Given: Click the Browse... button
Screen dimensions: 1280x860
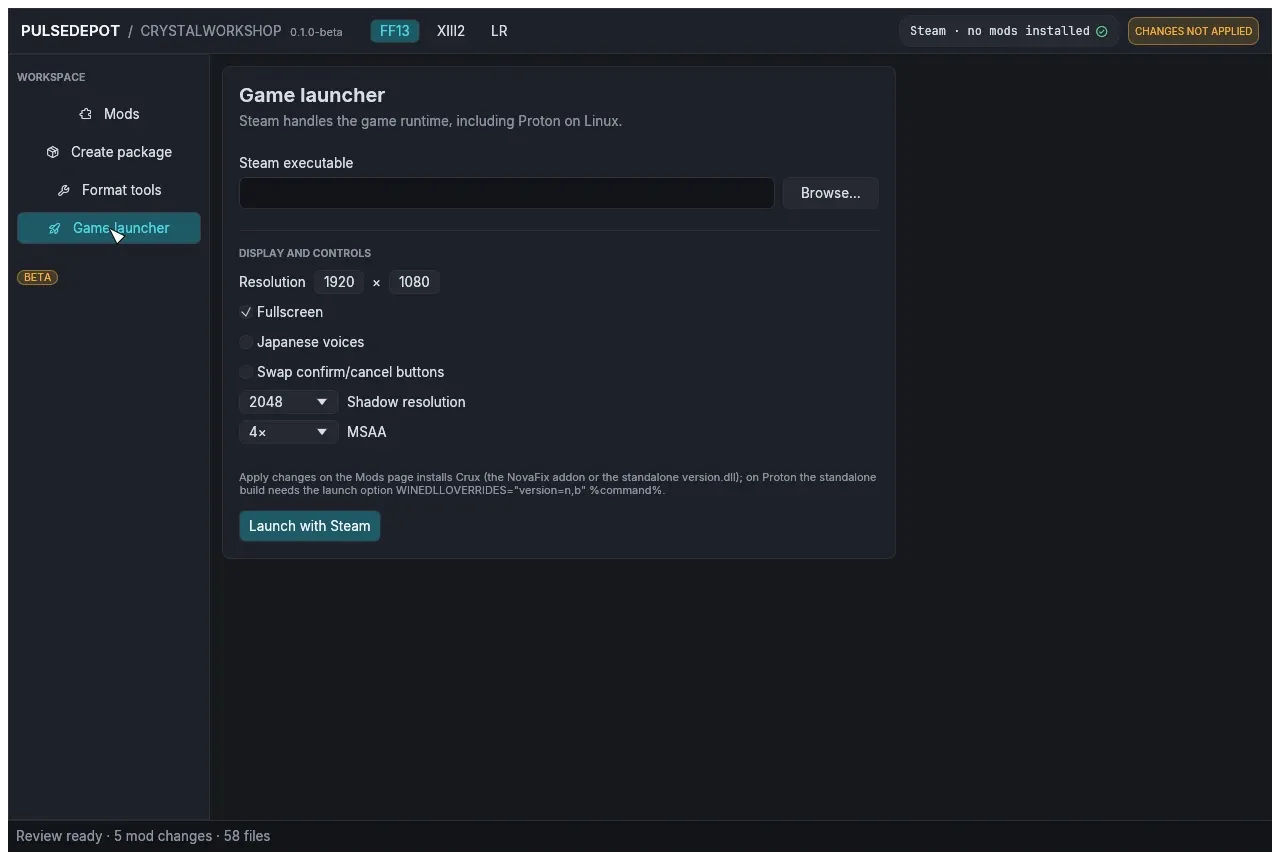Looking at the screenshot, I should point(830,193).
